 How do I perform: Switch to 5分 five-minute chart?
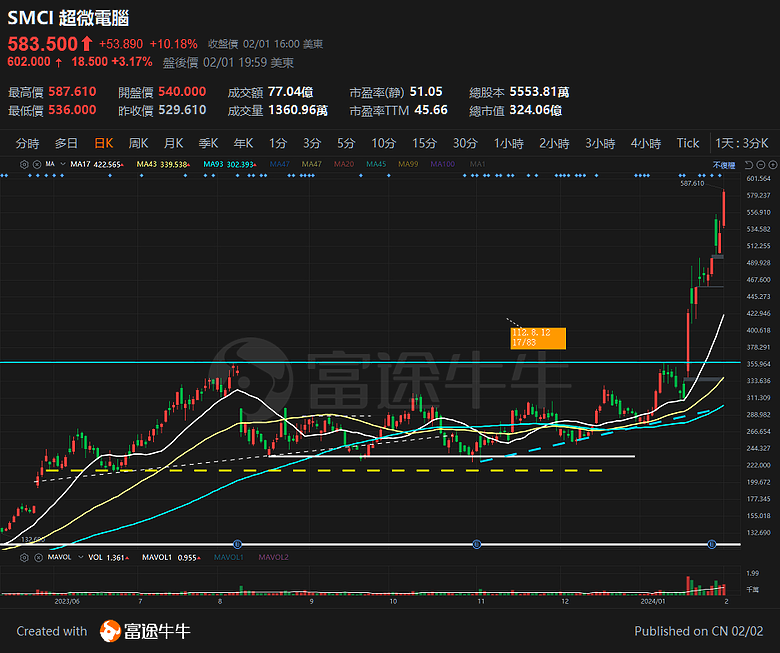pyautogui.click(x=346, y=144)
